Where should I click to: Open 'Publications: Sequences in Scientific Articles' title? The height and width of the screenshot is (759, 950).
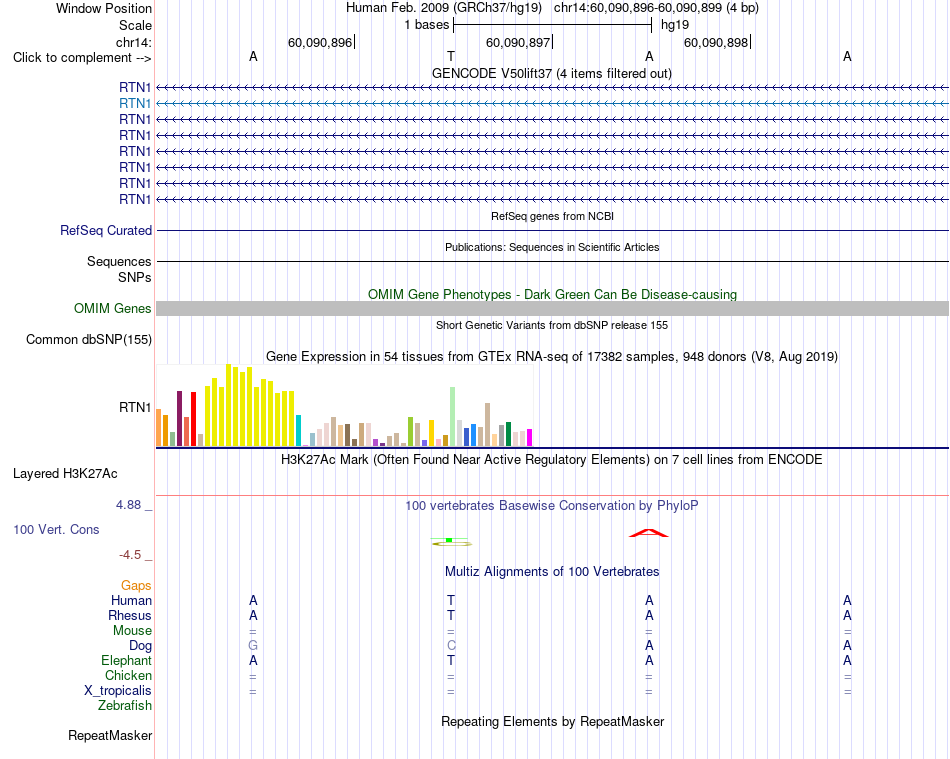552,247
